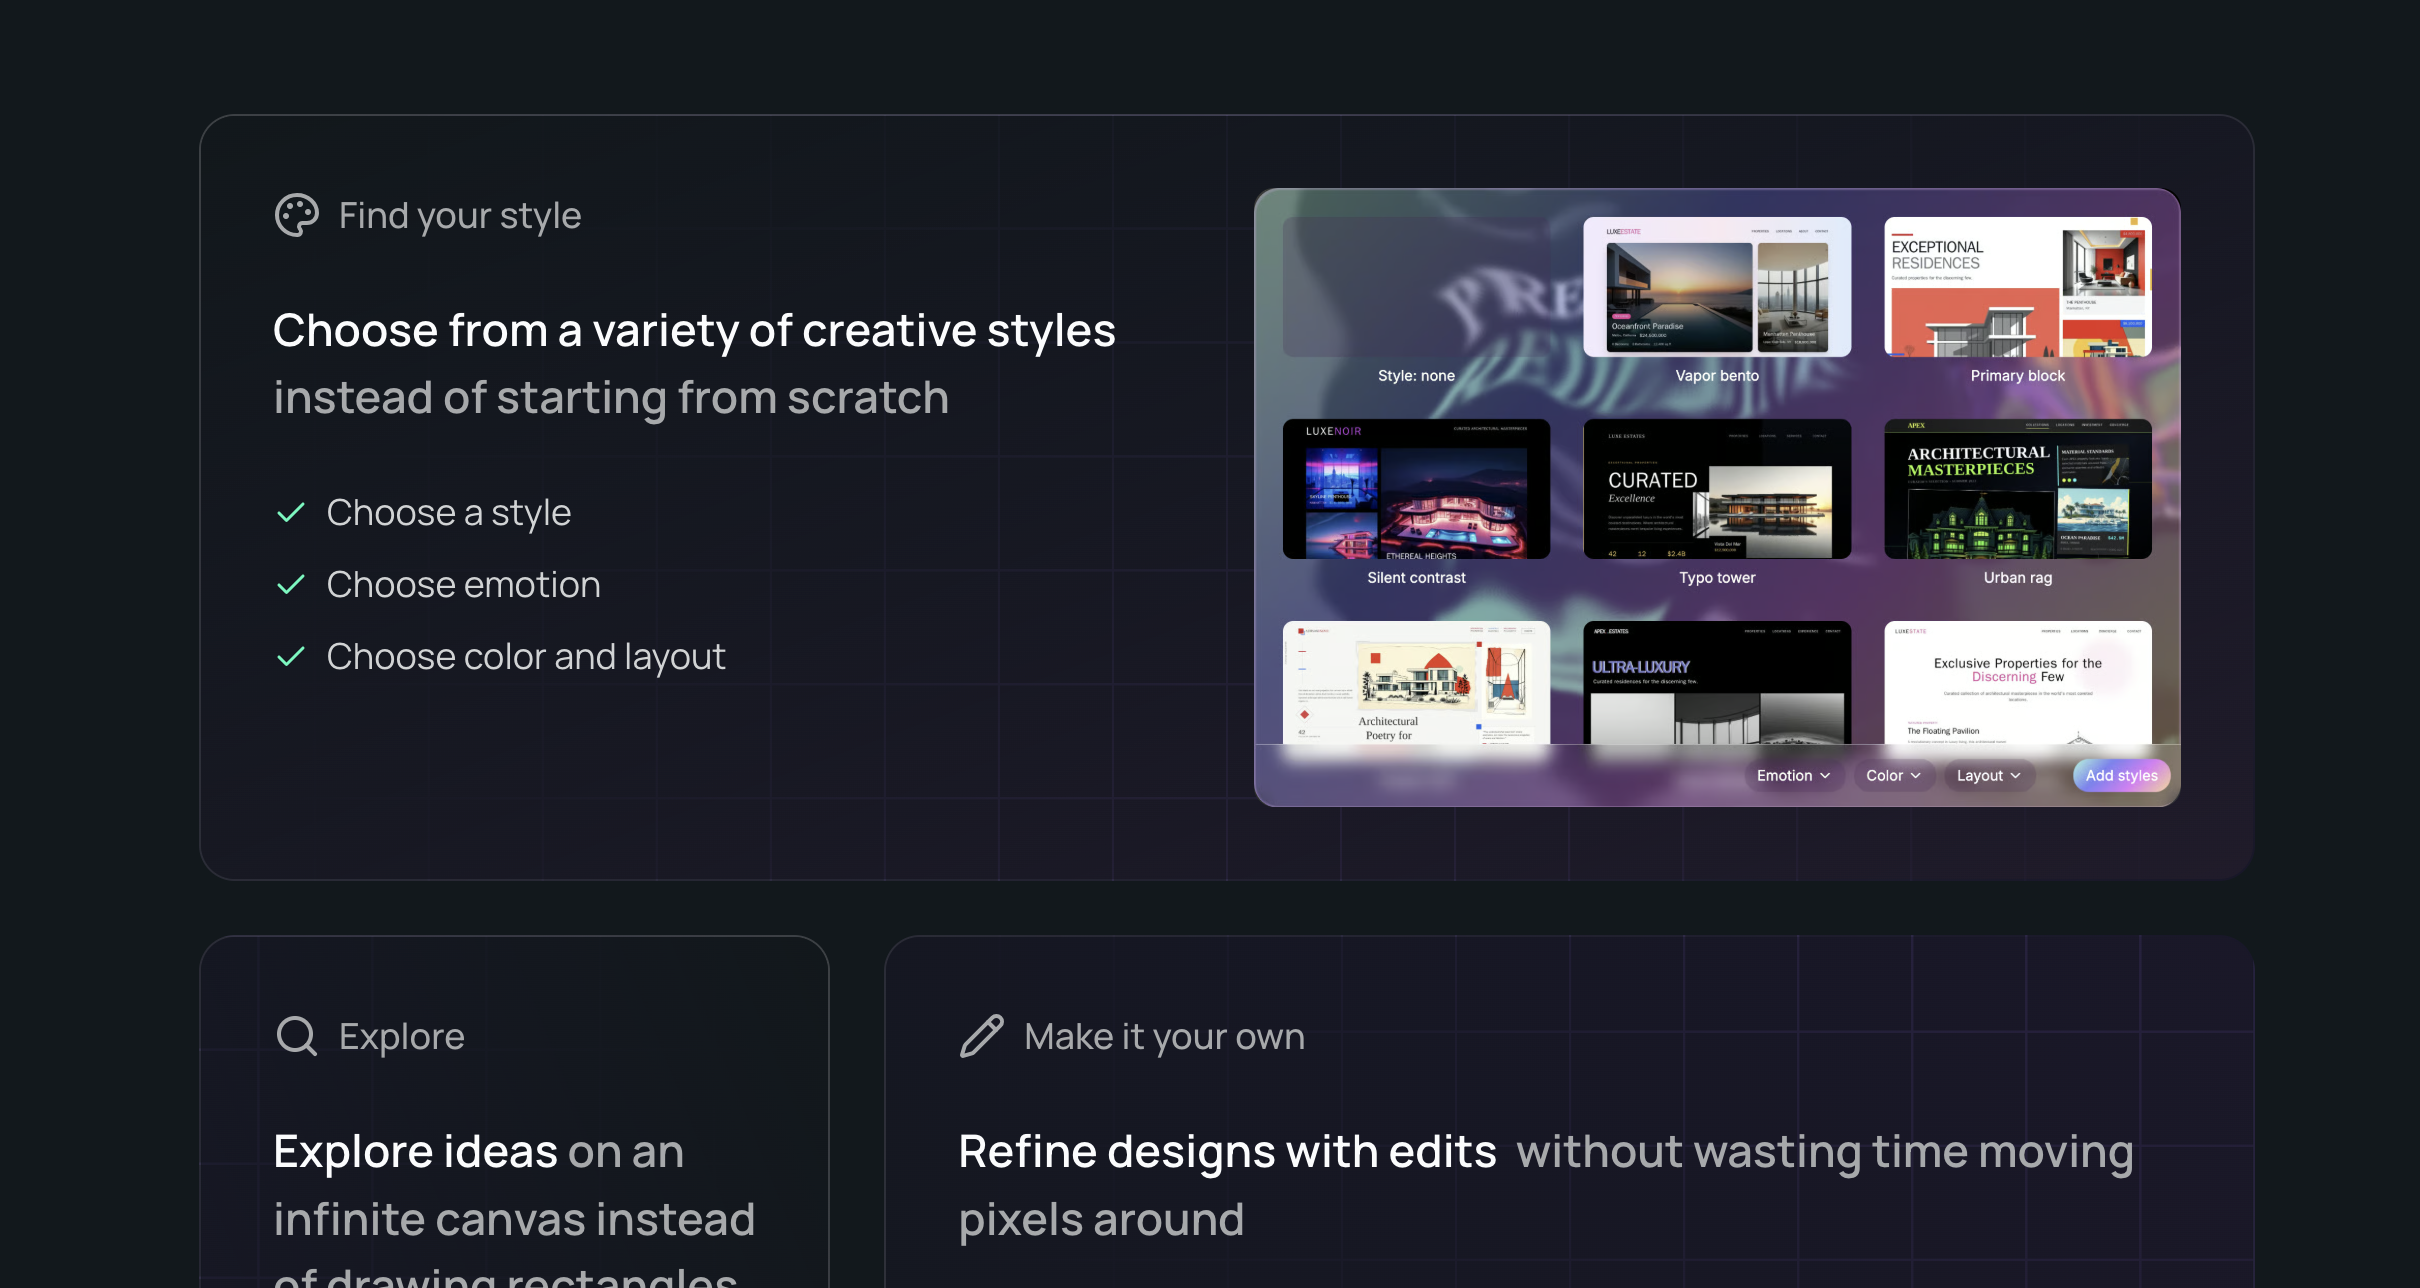Image resolution: width=2420 pixels, height=1288 pixels.
Task: Select the Style: none option
Action: (x=1416, y=287)
